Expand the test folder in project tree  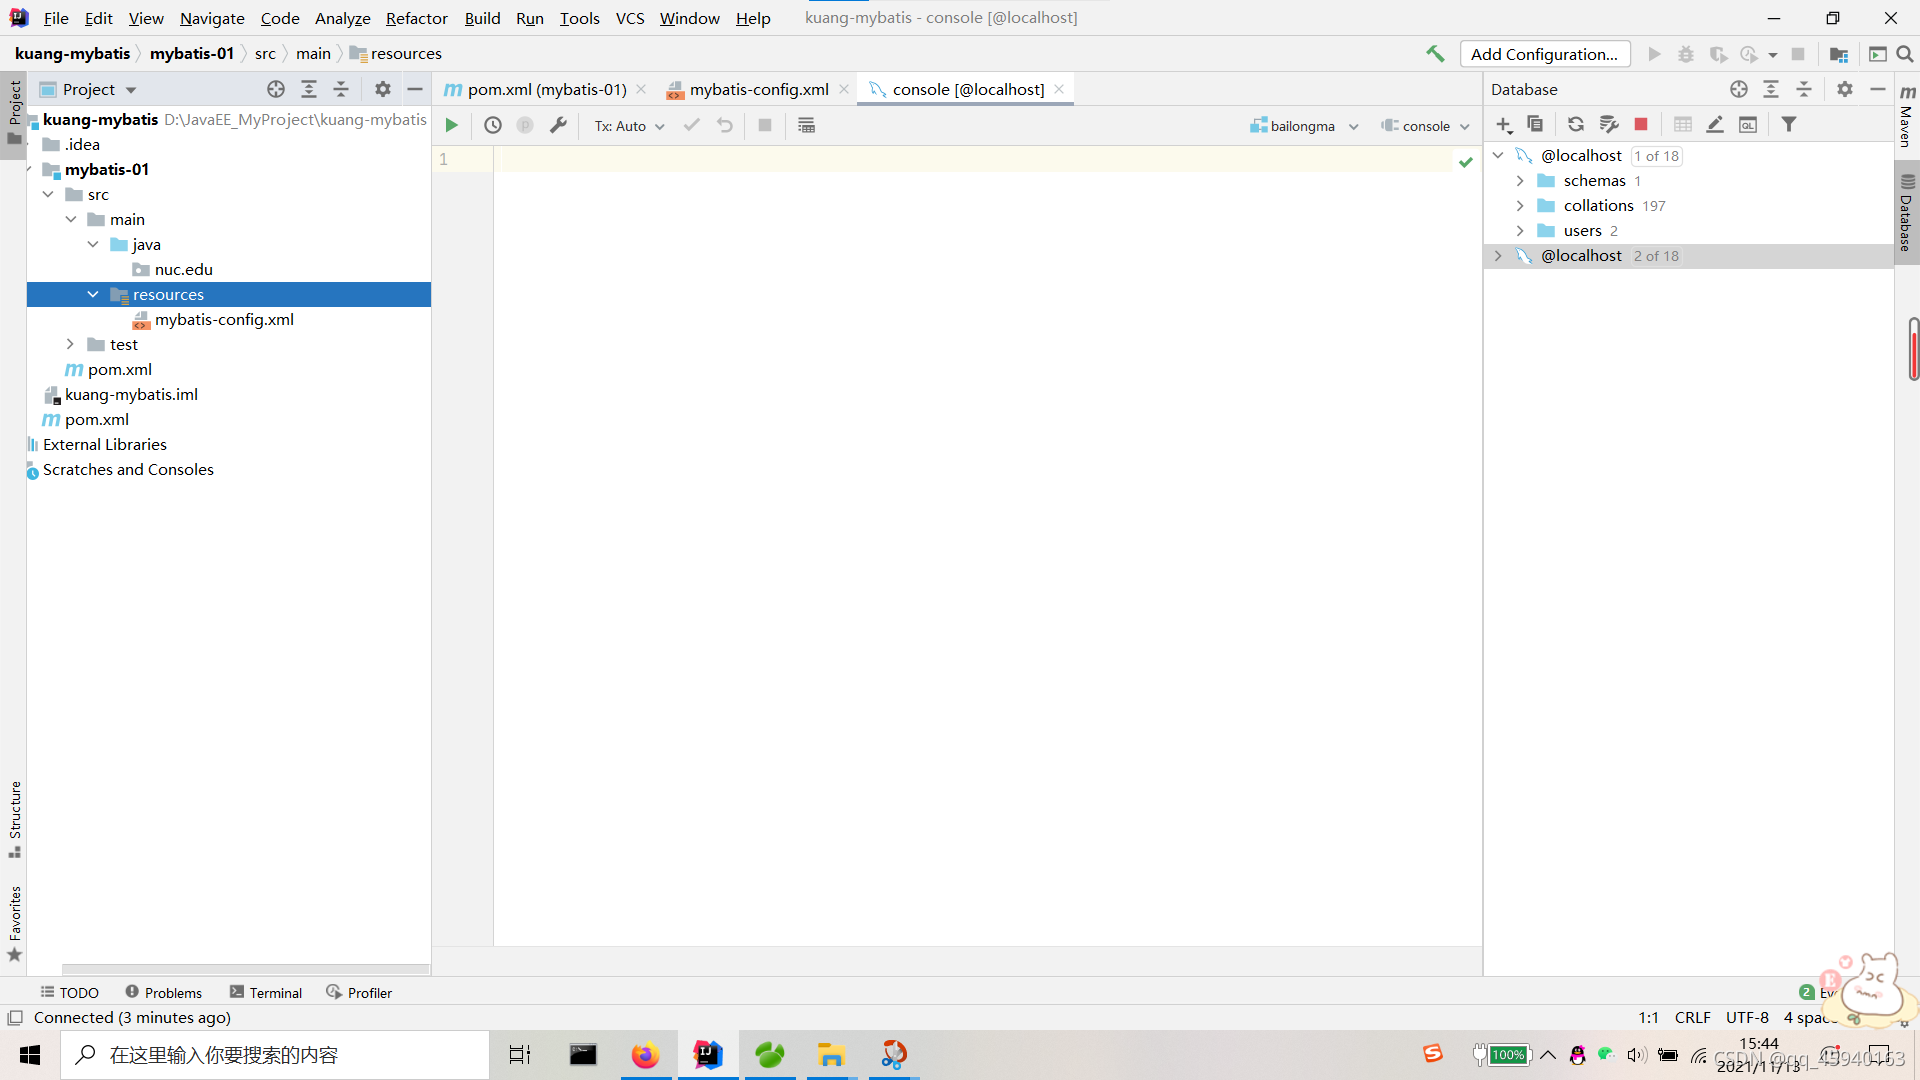click(70, 344)
